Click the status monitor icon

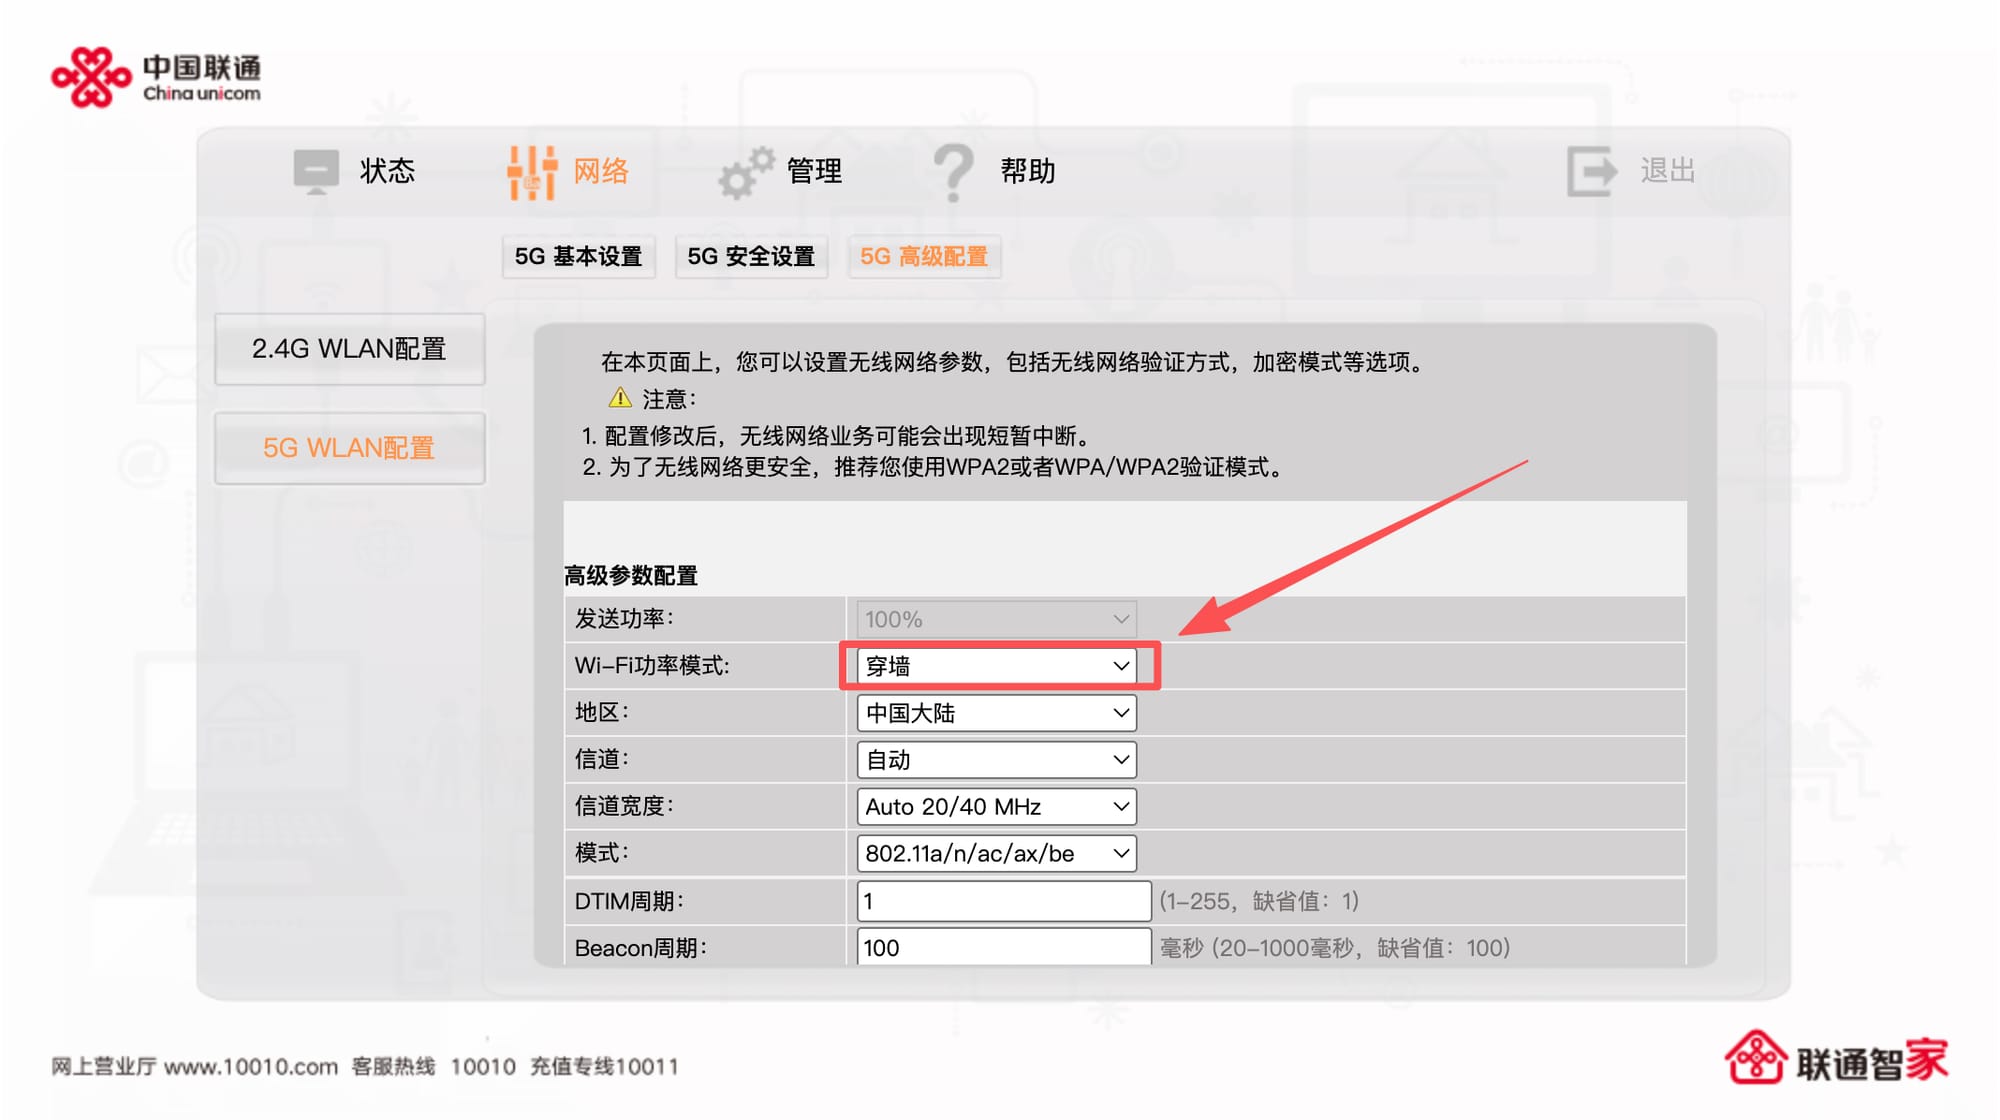(x=316, y=171)
